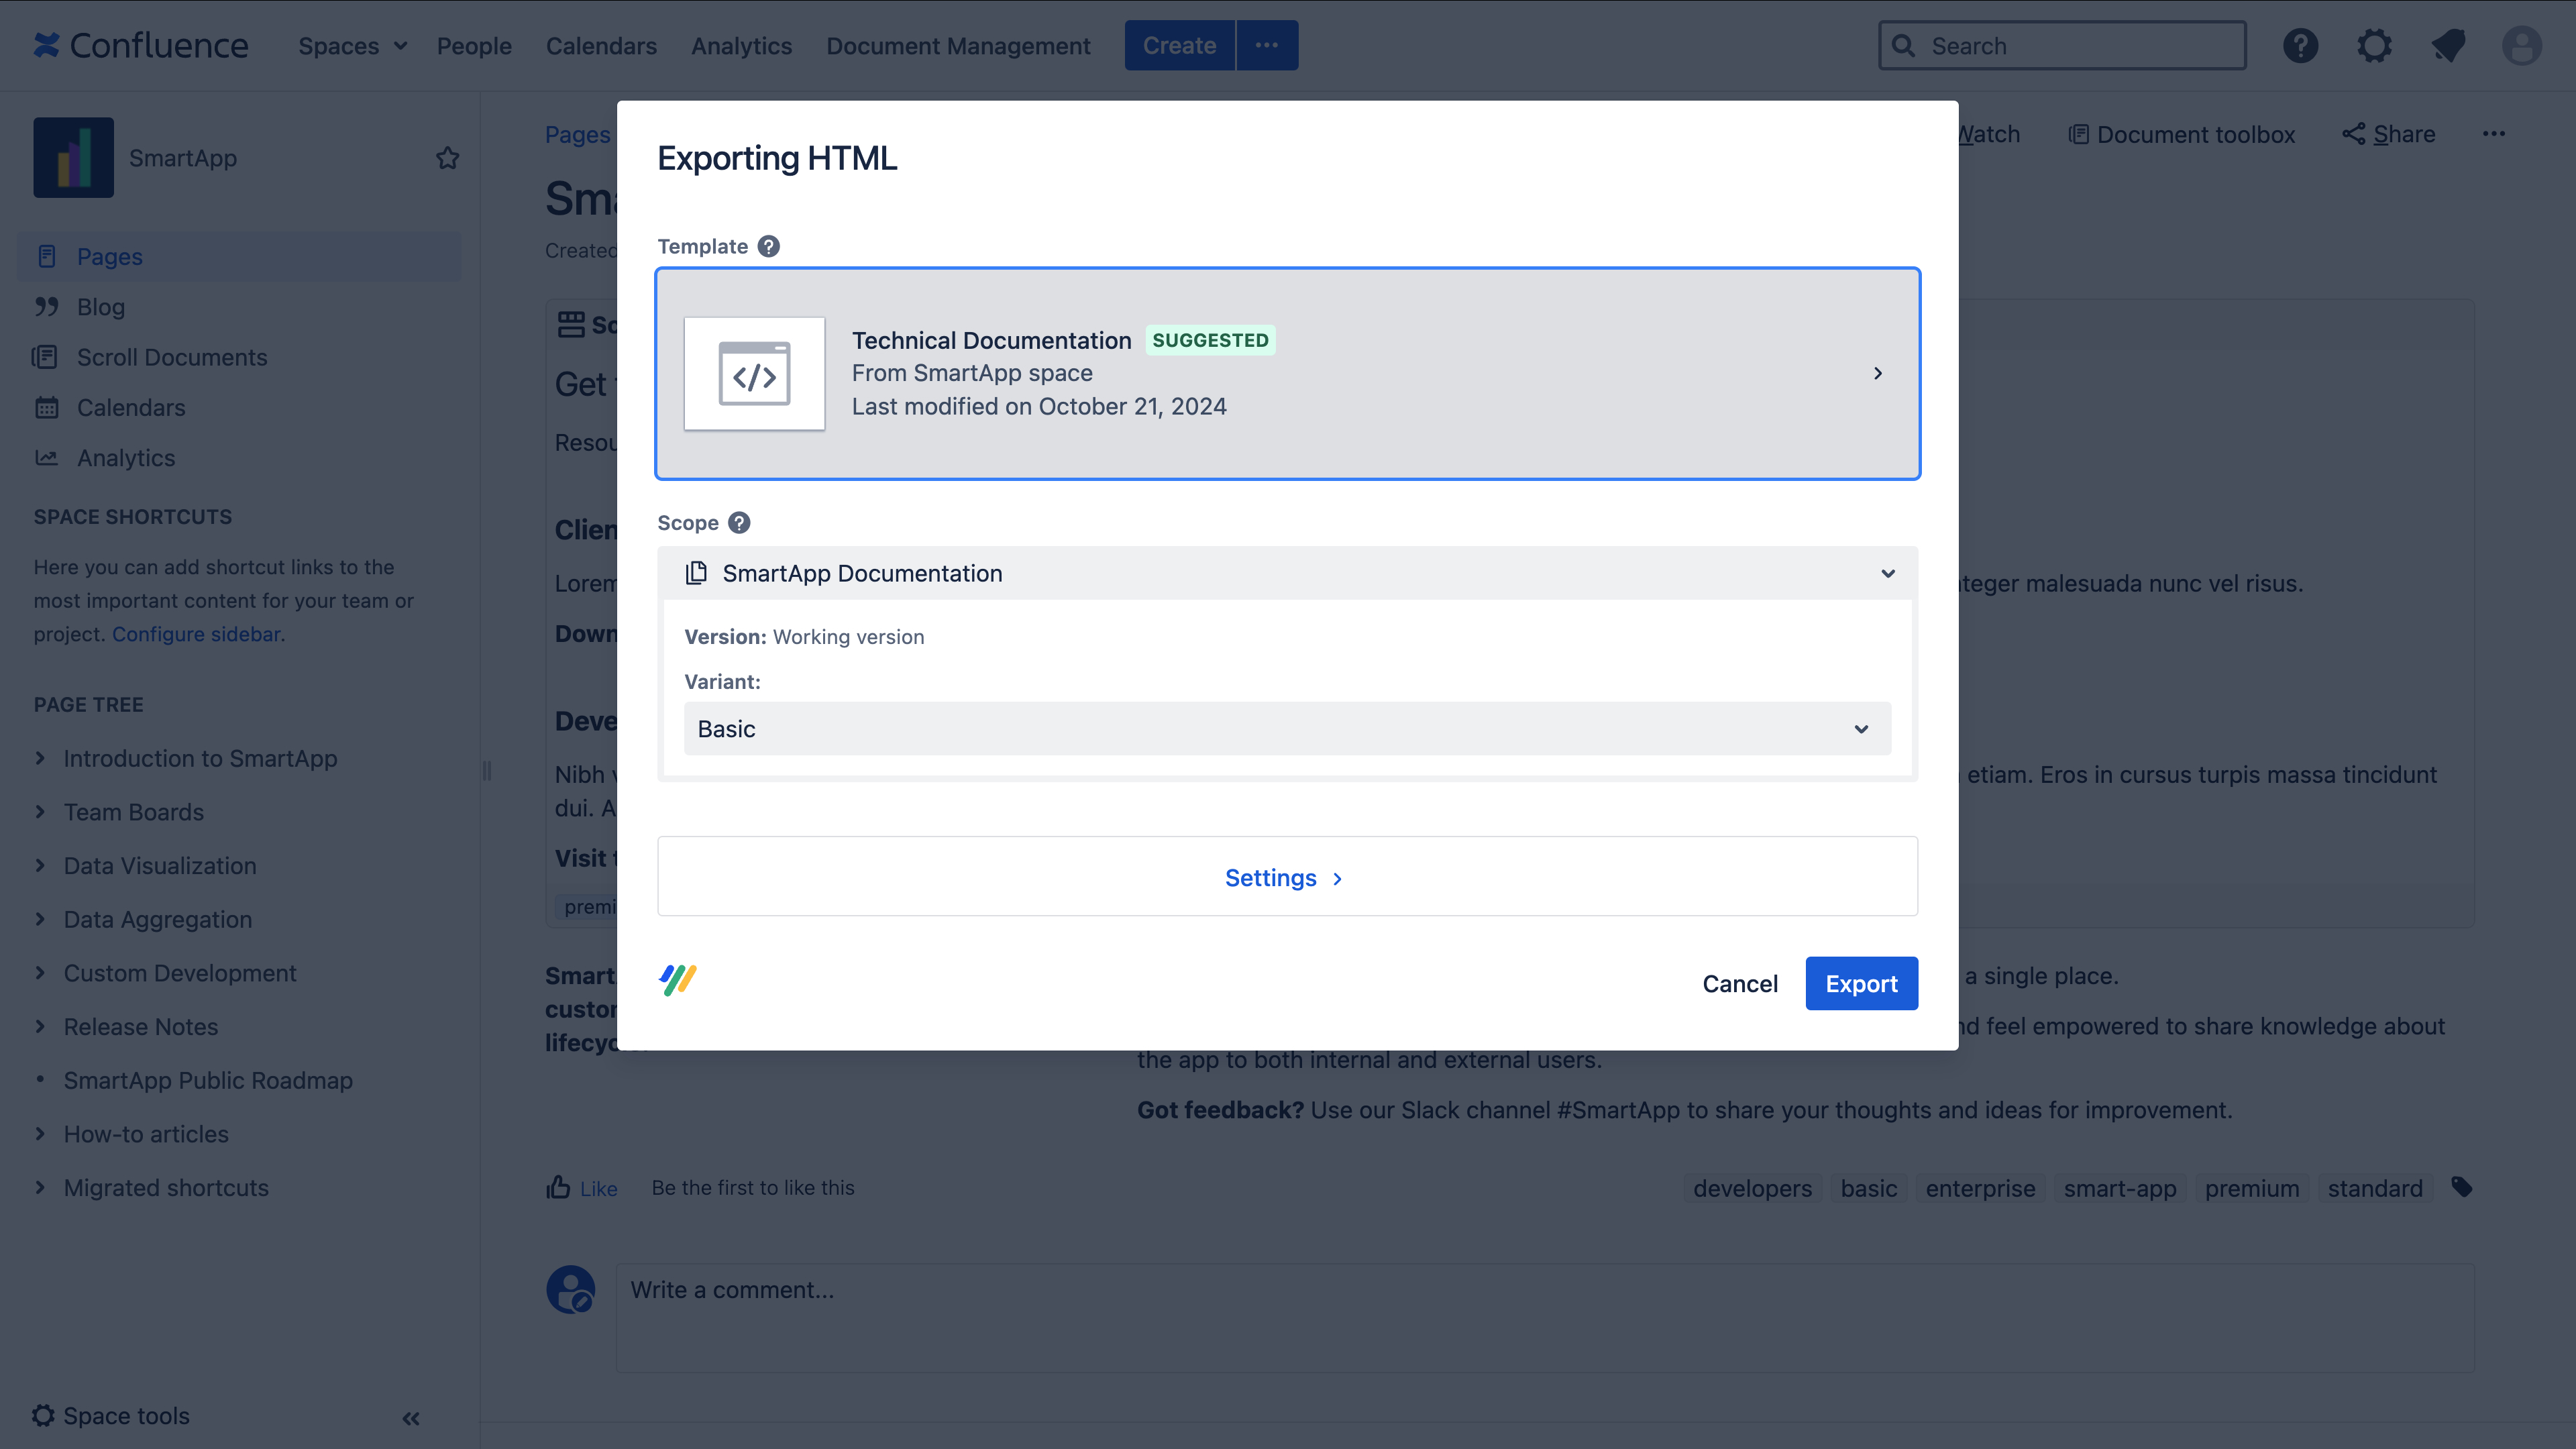2576x1449 pixels.
Task: Select the Technical Documentation template card
Action: click(x=1287, y=373)
